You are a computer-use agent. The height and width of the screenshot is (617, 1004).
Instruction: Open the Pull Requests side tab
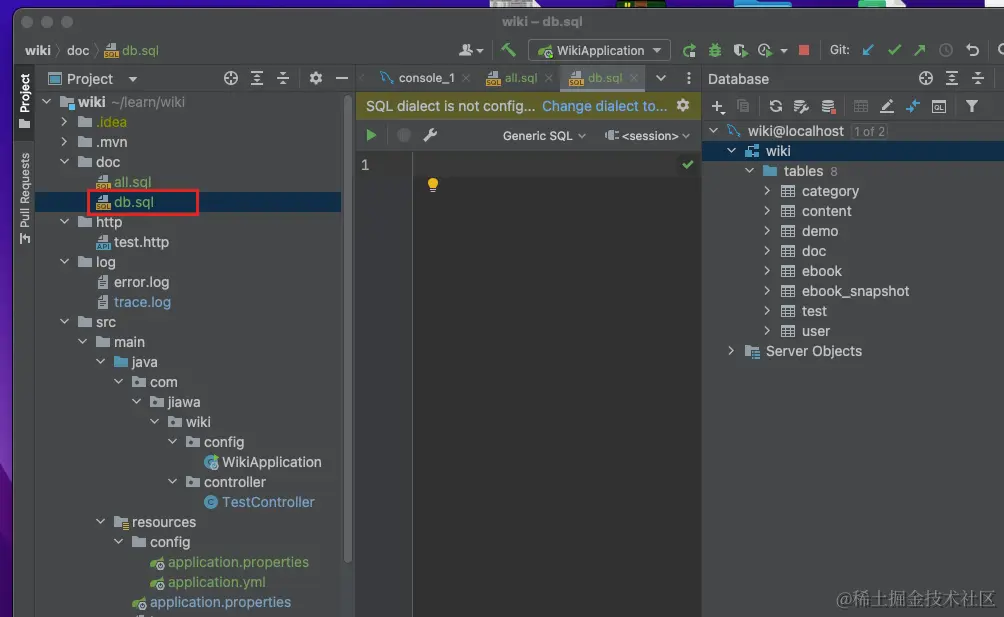[24, 198]
